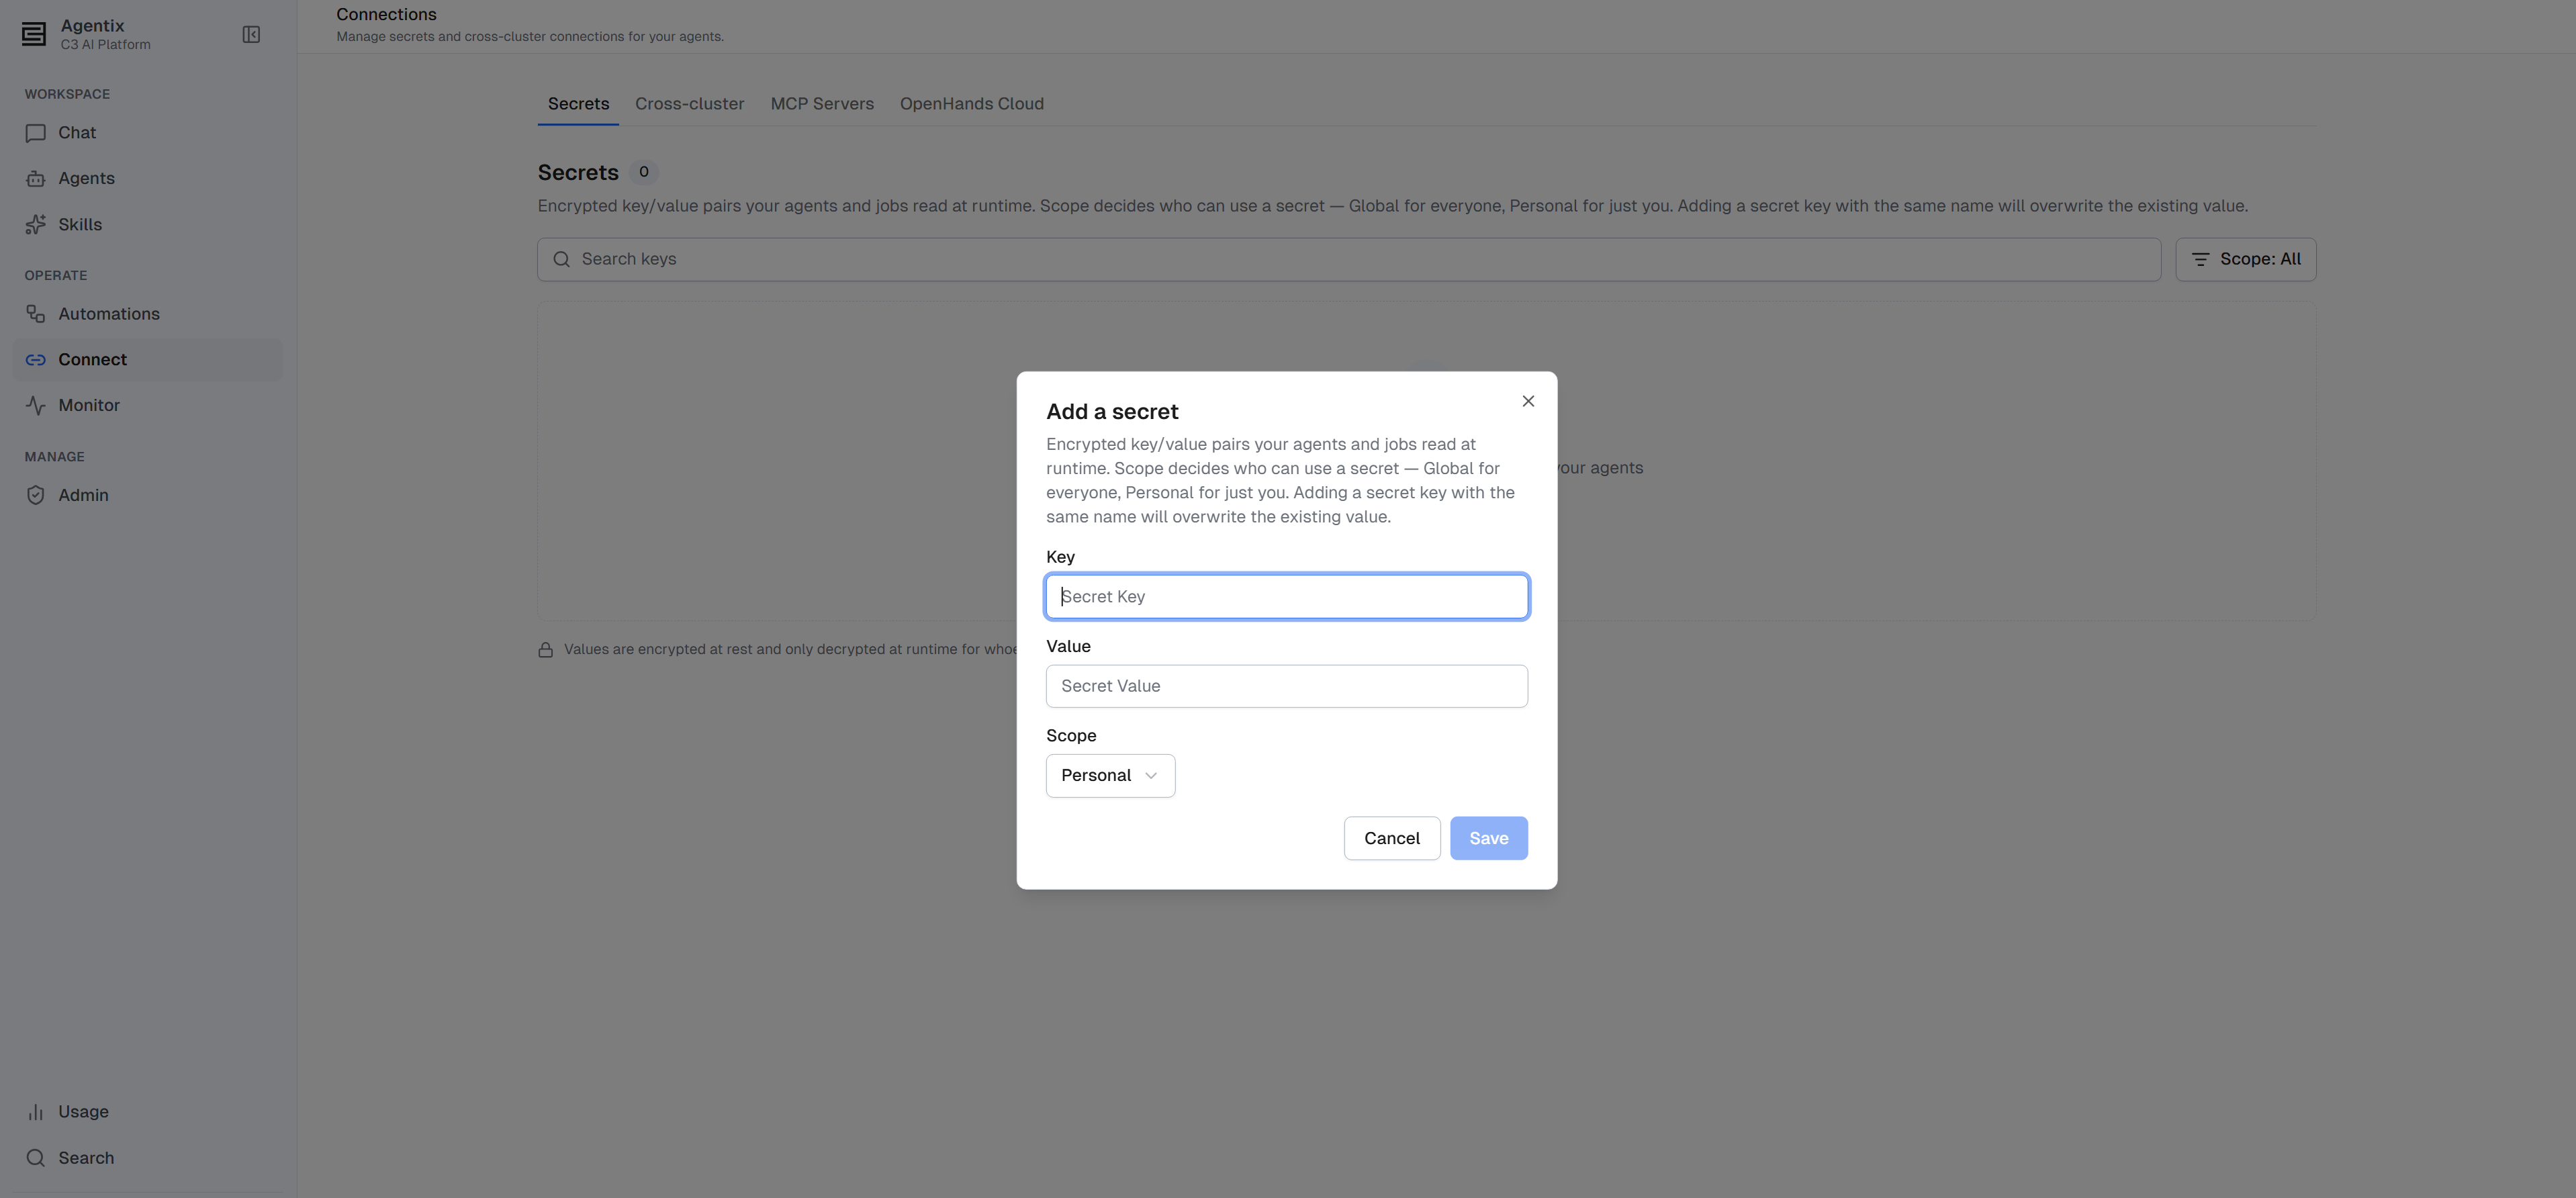Click the Monitor activity icon

click(36, 405)
